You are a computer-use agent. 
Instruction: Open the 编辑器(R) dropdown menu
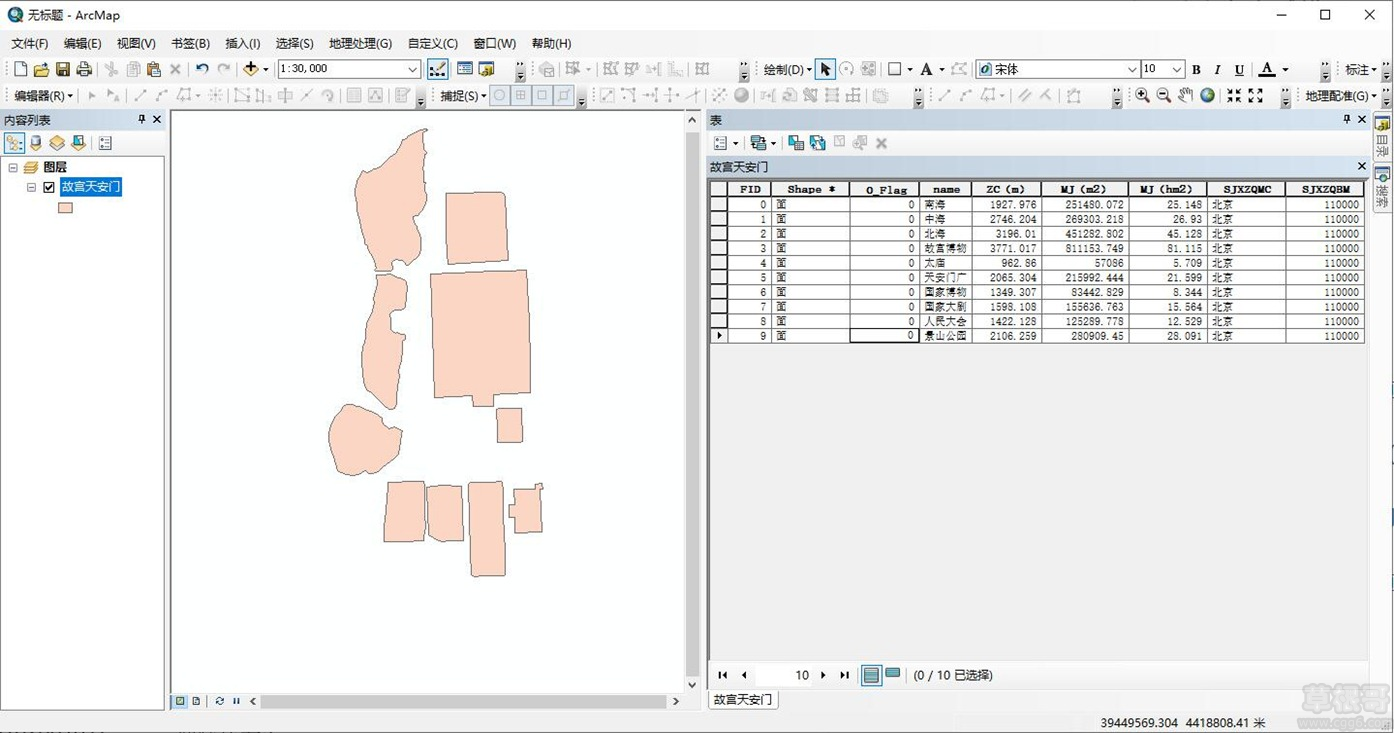[43, 96]
